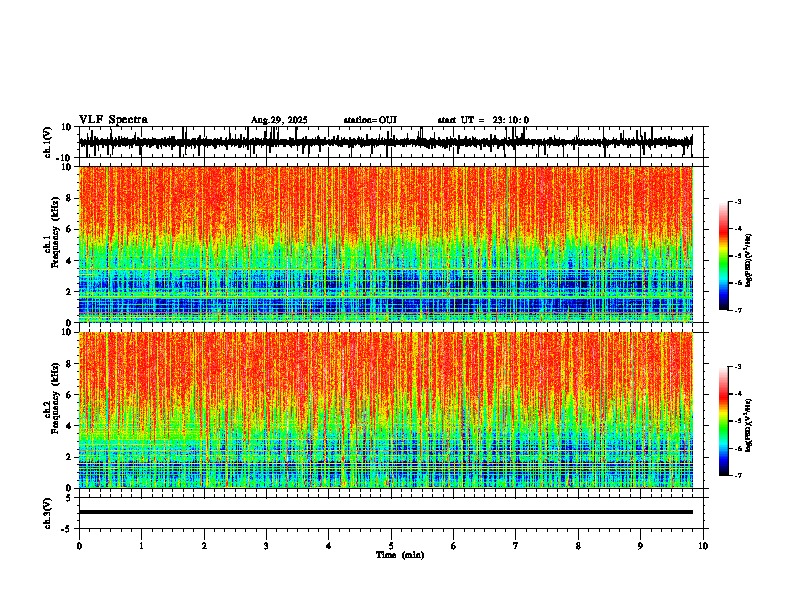This screenshot has width=792, height=612.
Task: Click the 1 minute tick label
Action: 141,546
